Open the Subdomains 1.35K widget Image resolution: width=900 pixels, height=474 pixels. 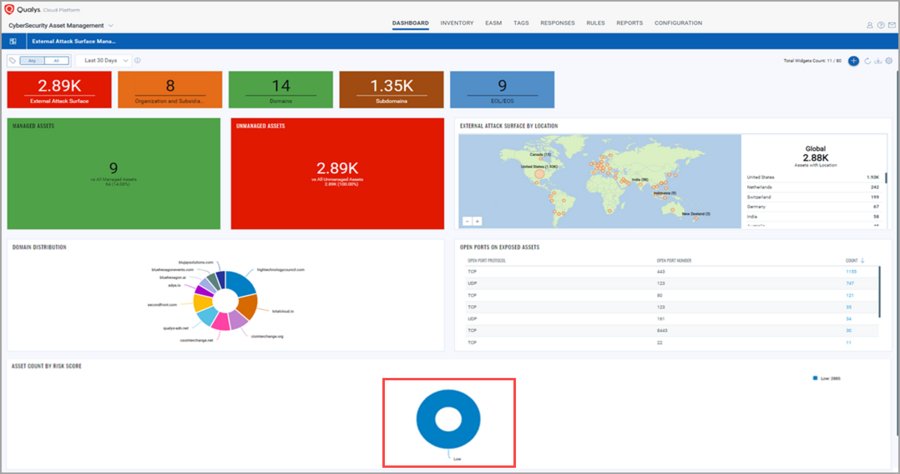[391, 90]
